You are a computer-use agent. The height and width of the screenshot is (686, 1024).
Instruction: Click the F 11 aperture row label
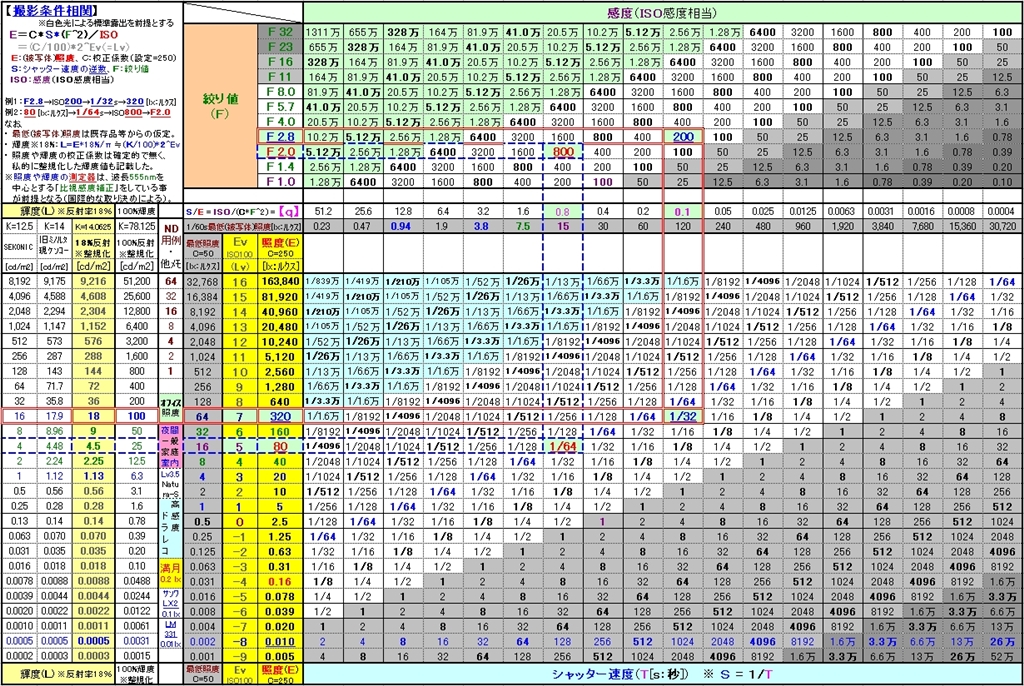[x=280, y=76]
